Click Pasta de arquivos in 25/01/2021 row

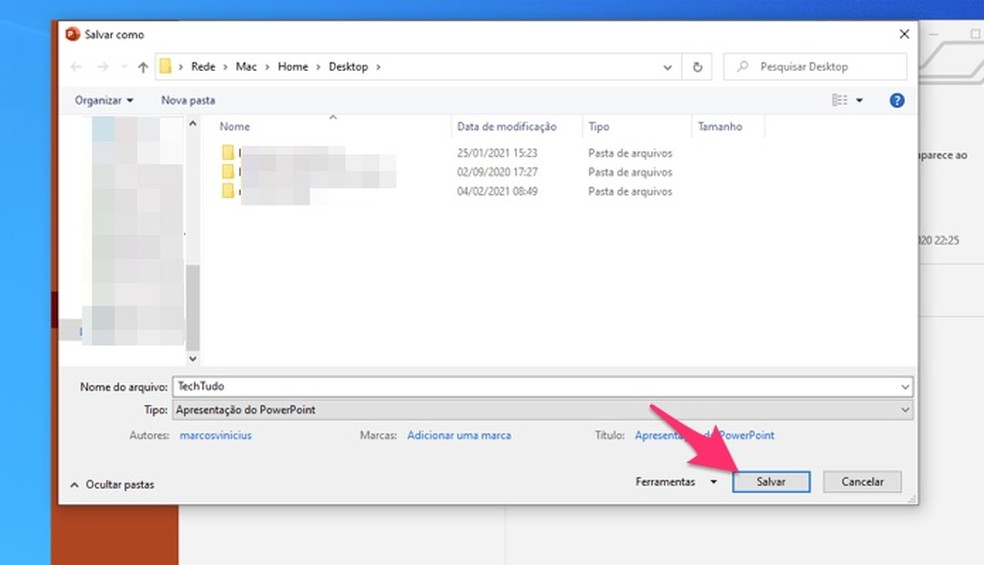click(x=630, y=153)
